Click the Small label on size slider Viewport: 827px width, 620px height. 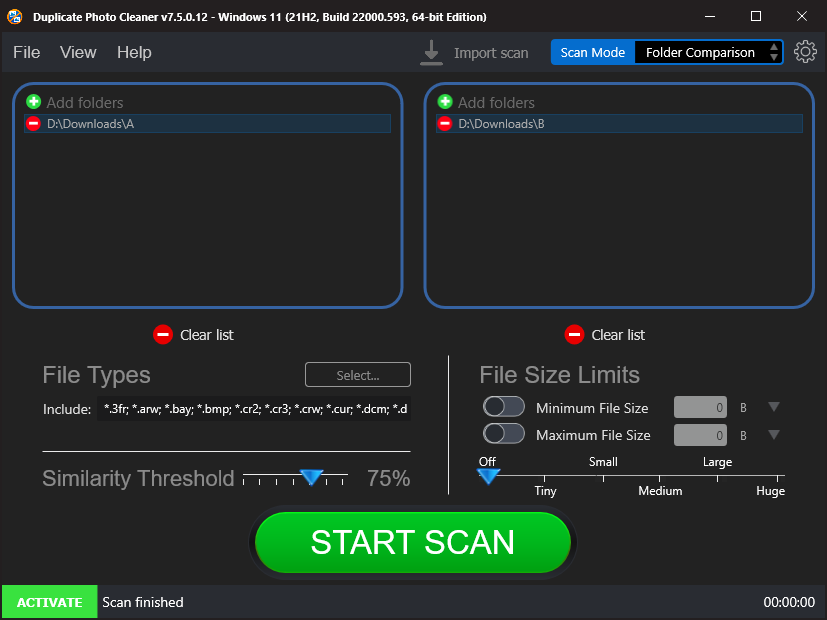click(603, 462)
